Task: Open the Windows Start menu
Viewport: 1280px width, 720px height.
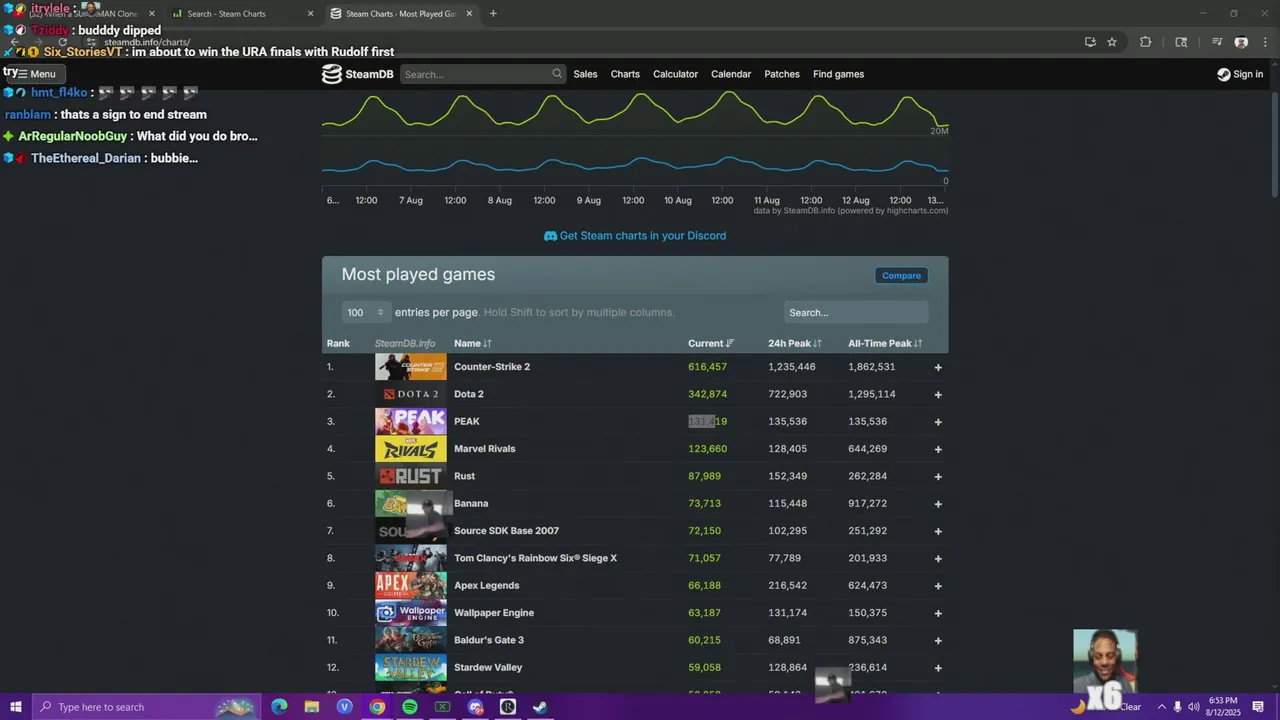Action: coord(15,707)
